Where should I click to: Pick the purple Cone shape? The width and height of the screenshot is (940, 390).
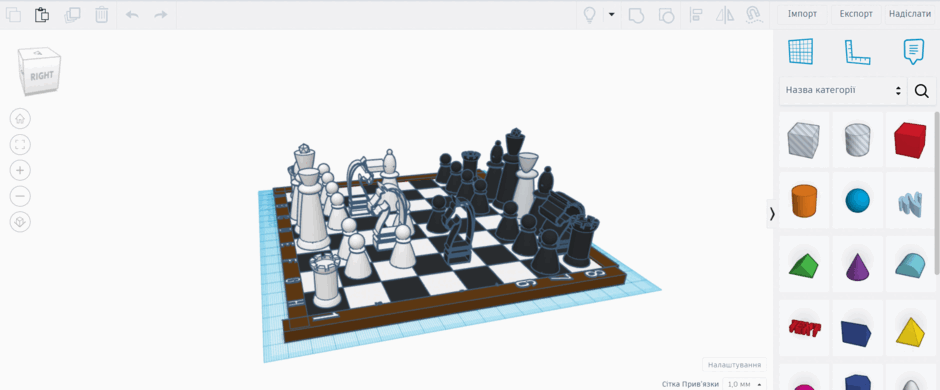tap(857, 266)
